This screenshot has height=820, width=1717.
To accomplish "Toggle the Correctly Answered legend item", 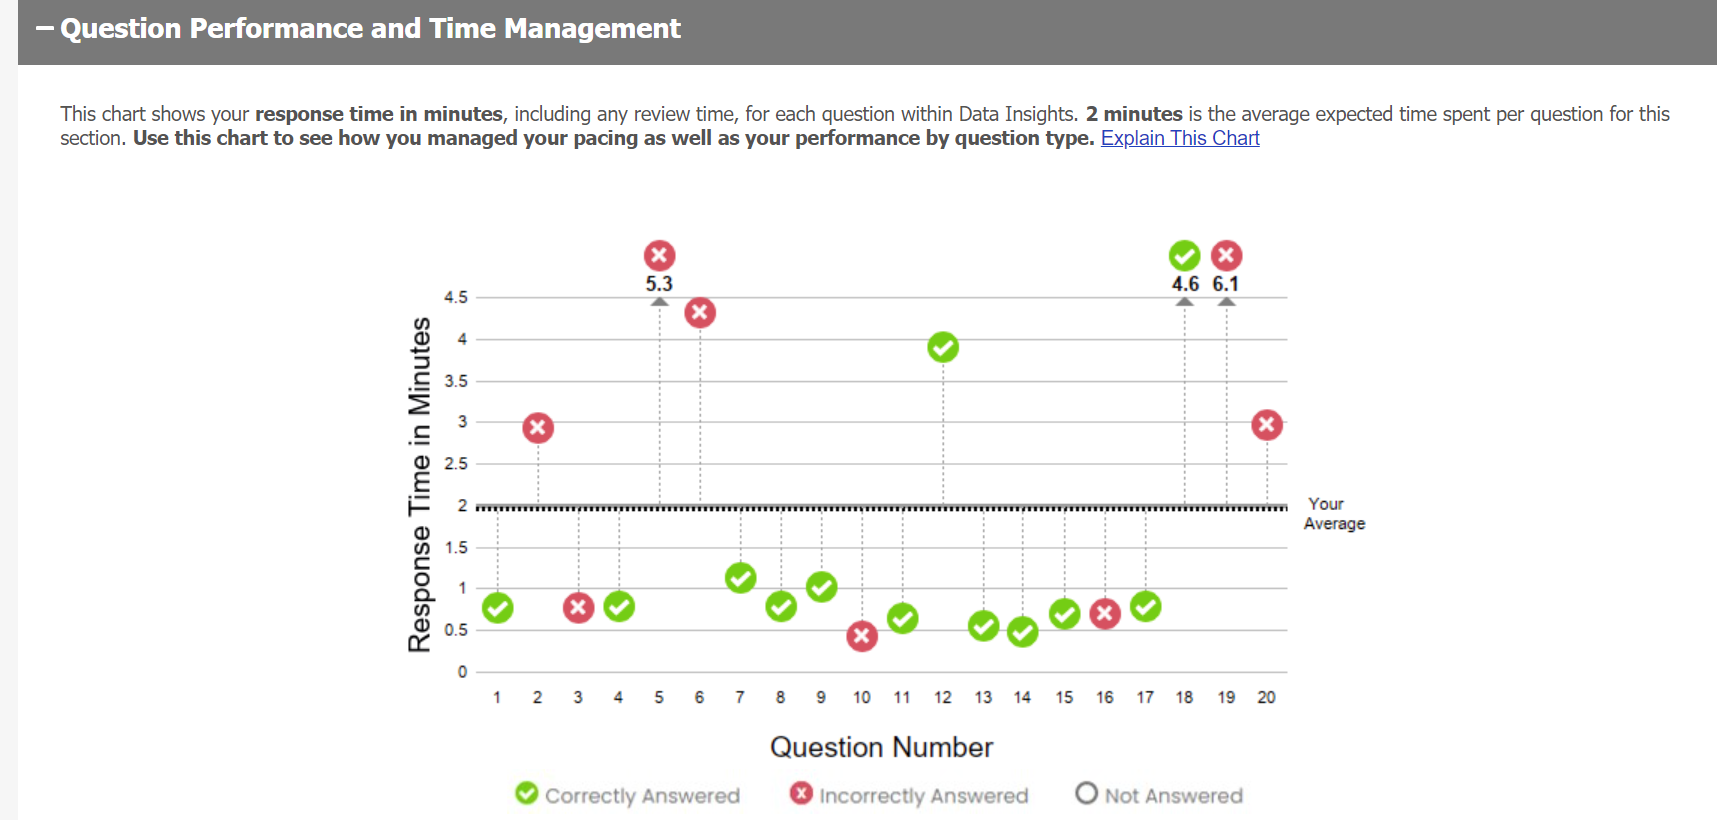I will point(627,795).
